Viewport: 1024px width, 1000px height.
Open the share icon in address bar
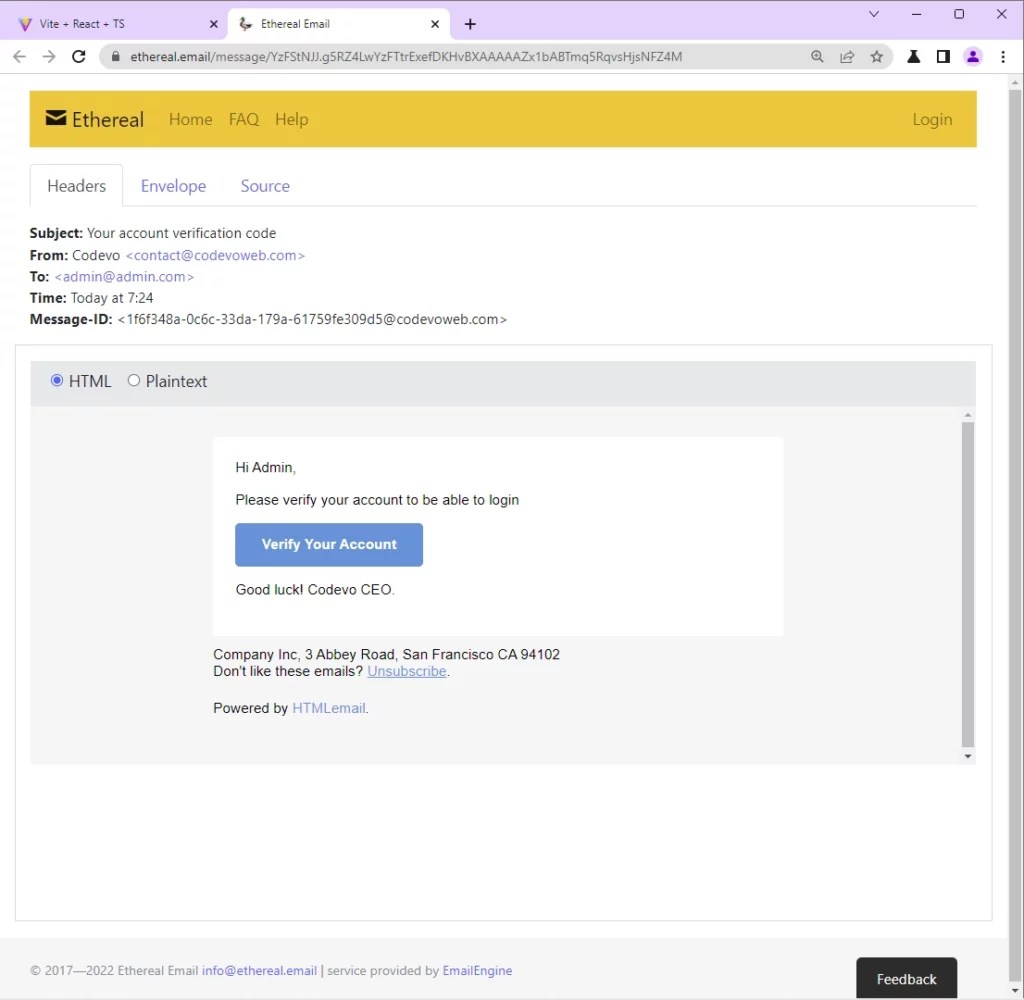click(847, 57)
